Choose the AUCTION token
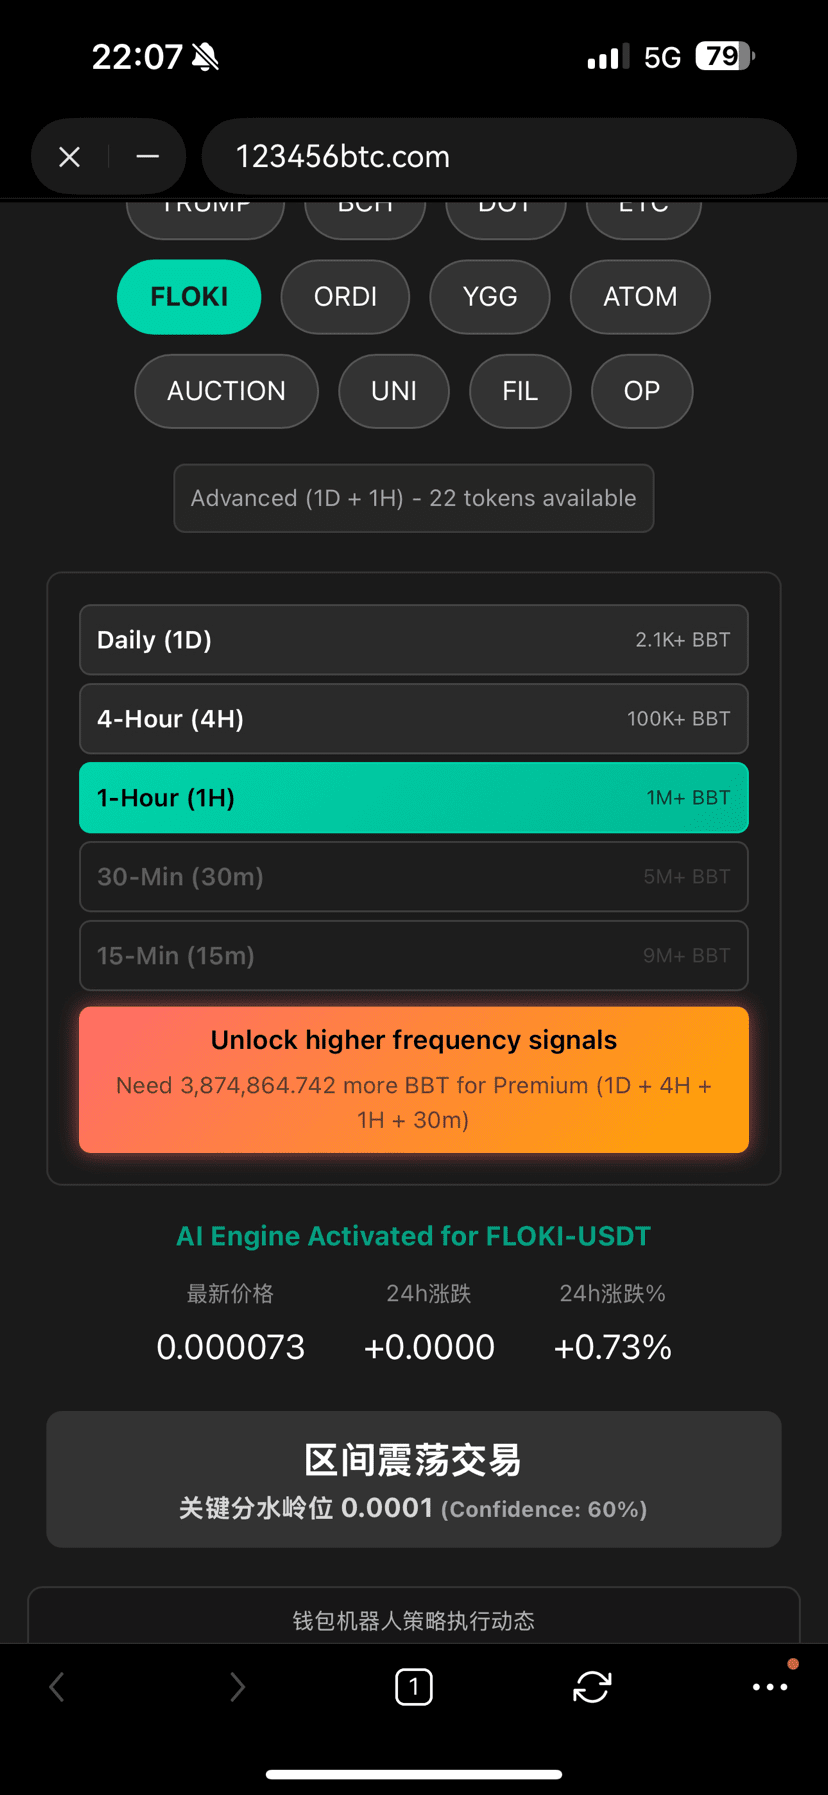This screenshot has width=828, height=1795. click(x=226, y=391)
